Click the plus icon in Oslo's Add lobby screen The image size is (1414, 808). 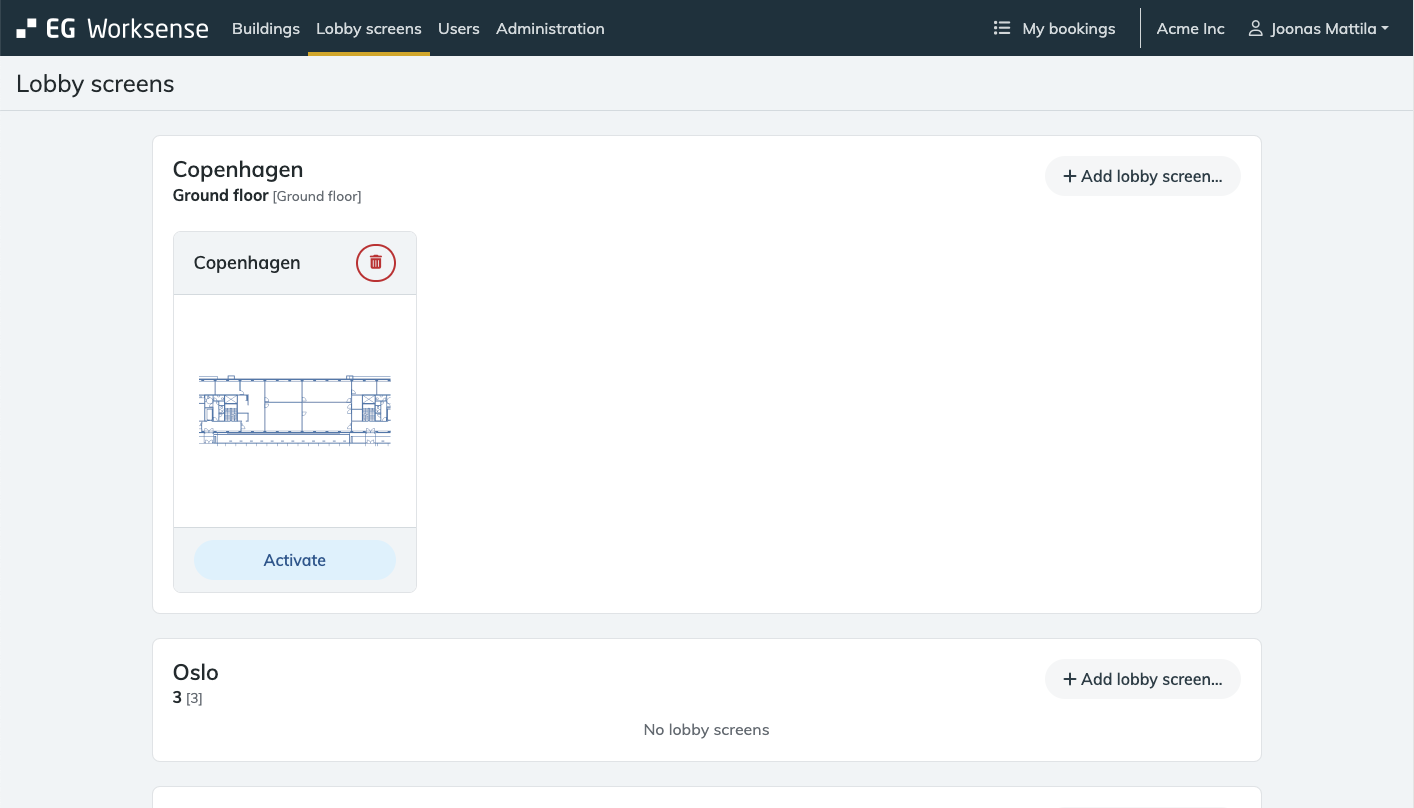(x=1069, y=679)
